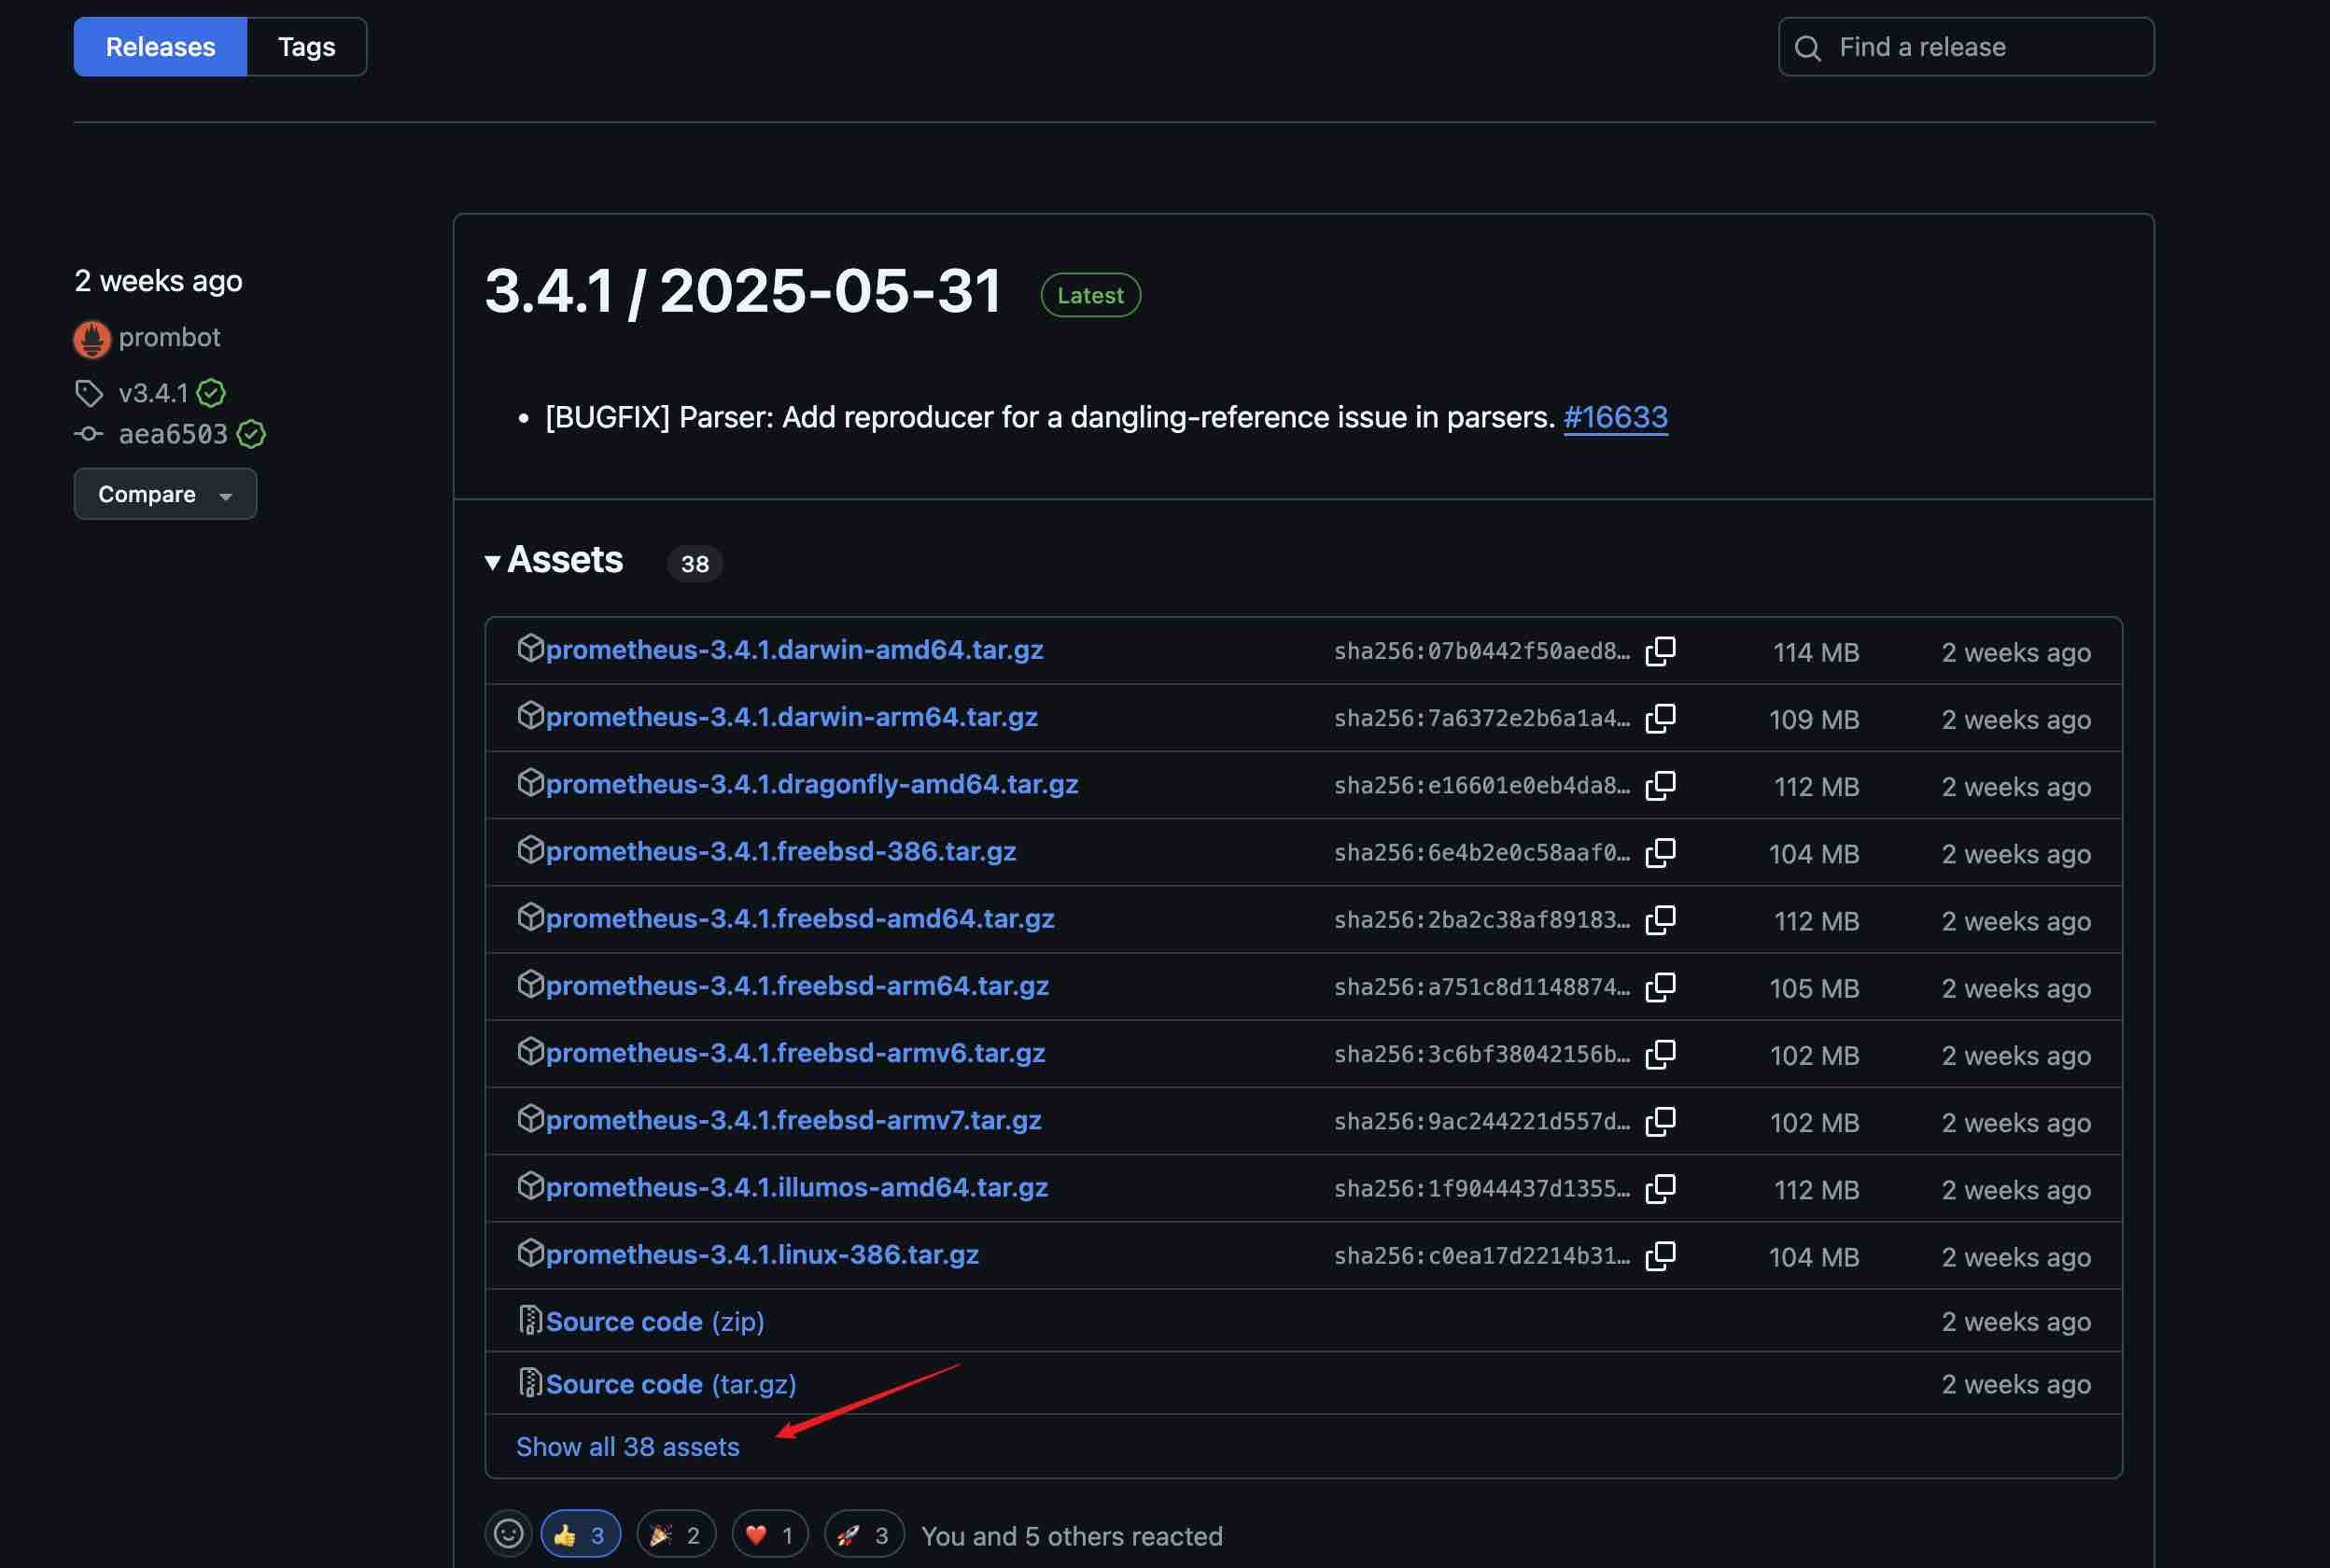The height and width of the screenshot is (1568, 2330).
Task: Click the prombot avatar icon
Action: click(x=92, y=339)
